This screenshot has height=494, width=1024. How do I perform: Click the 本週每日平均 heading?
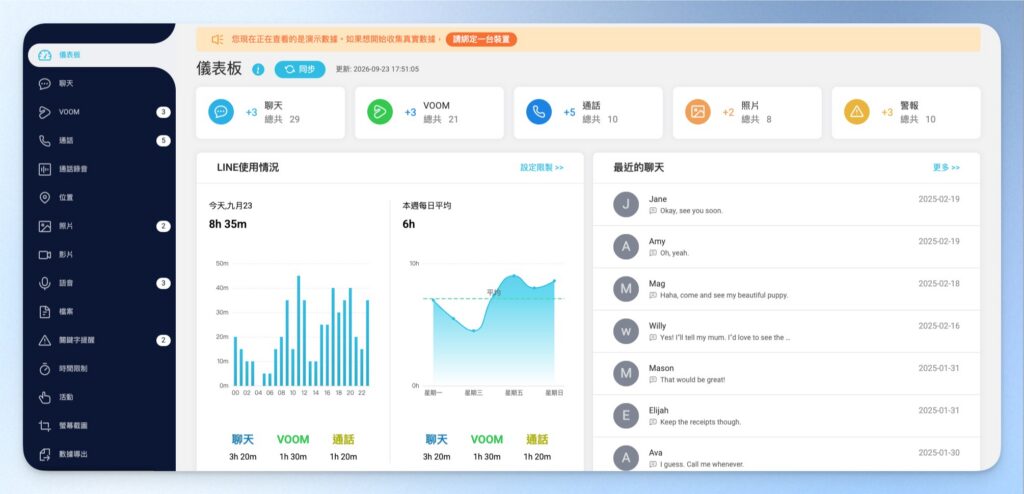click(x=426, y=205)
